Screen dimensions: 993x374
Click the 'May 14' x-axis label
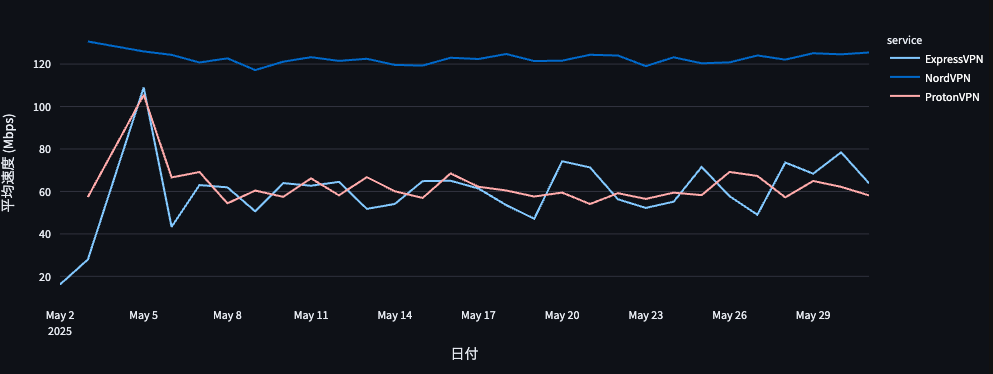coord(395,315)
